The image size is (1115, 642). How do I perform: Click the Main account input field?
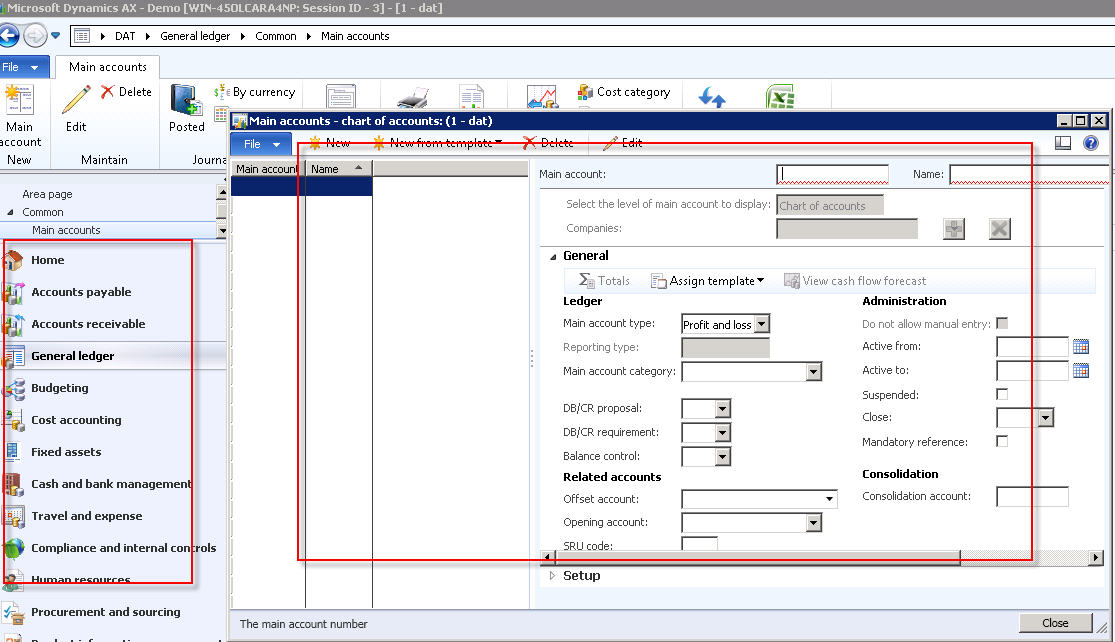(x=832, y=174)
